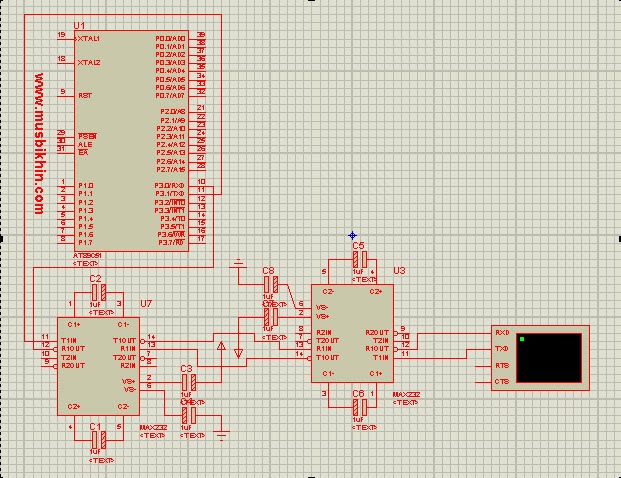Click the CTS pin on virtual terminal

(502, 381)
